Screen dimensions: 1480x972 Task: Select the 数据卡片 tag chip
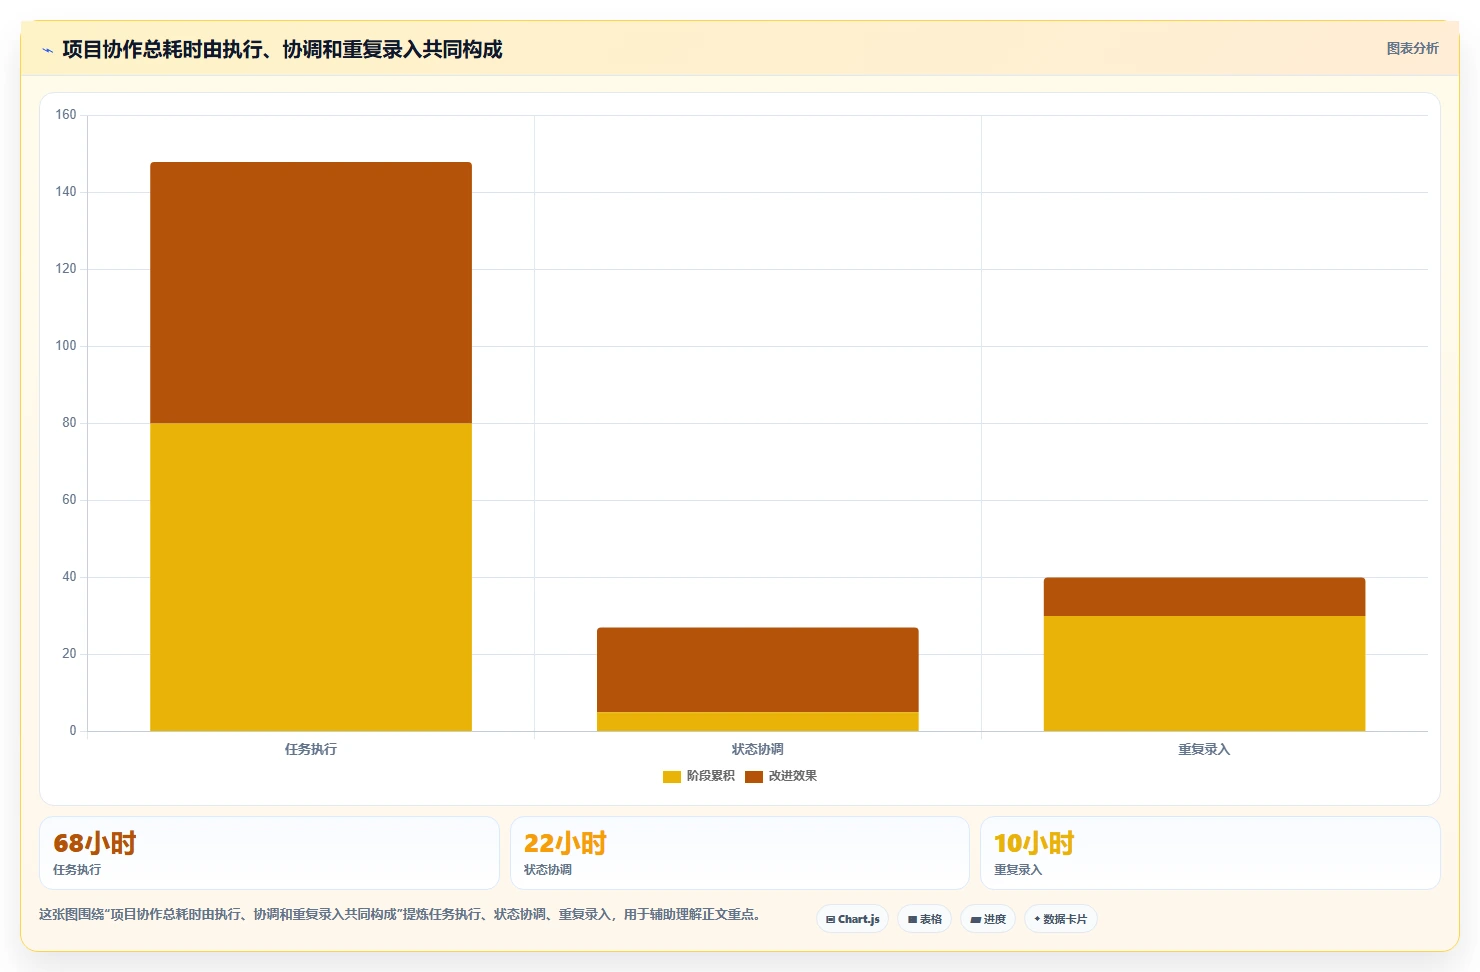pyautogui.click(x=1060, y=919)
